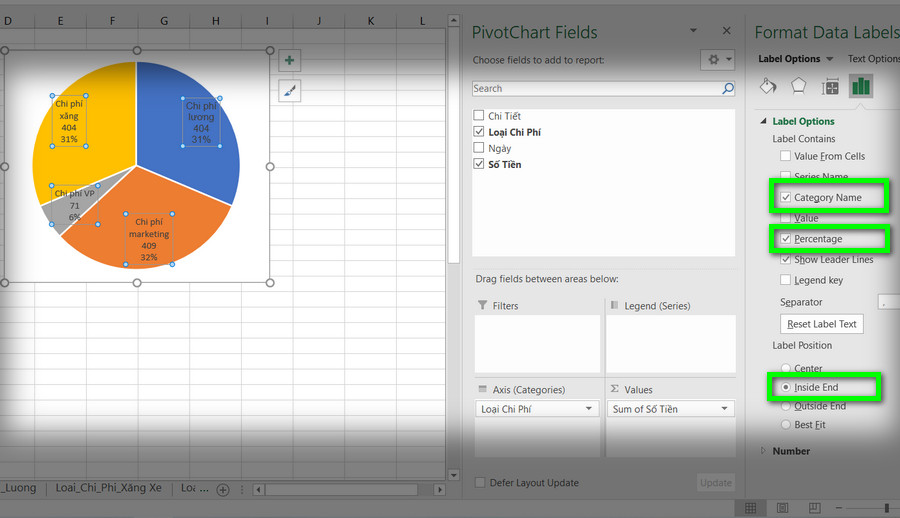Select column K header
Screen dimensions: 900x518
pos(371,21)
